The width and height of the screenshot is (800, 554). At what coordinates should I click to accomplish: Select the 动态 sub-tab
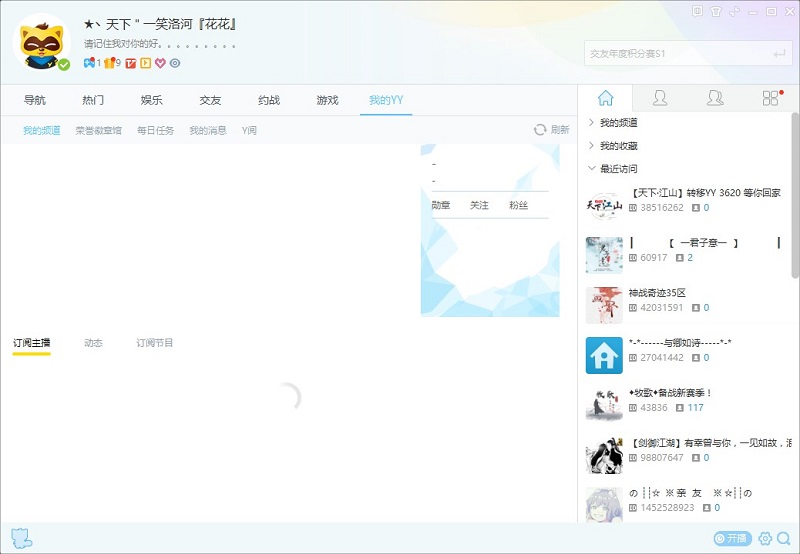(x=93, y=343)
